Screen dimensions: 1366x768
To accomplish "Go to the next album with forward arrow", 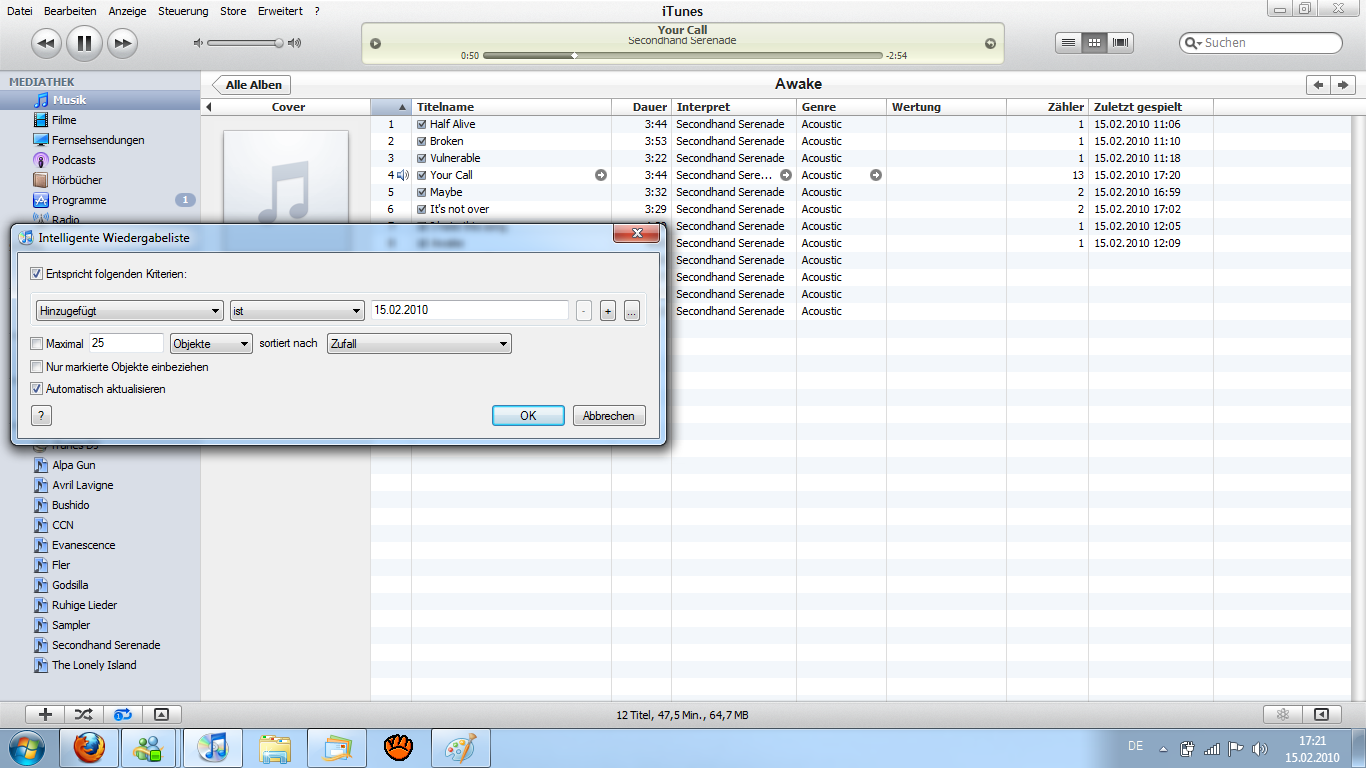I will click(x=1344, y=85).
